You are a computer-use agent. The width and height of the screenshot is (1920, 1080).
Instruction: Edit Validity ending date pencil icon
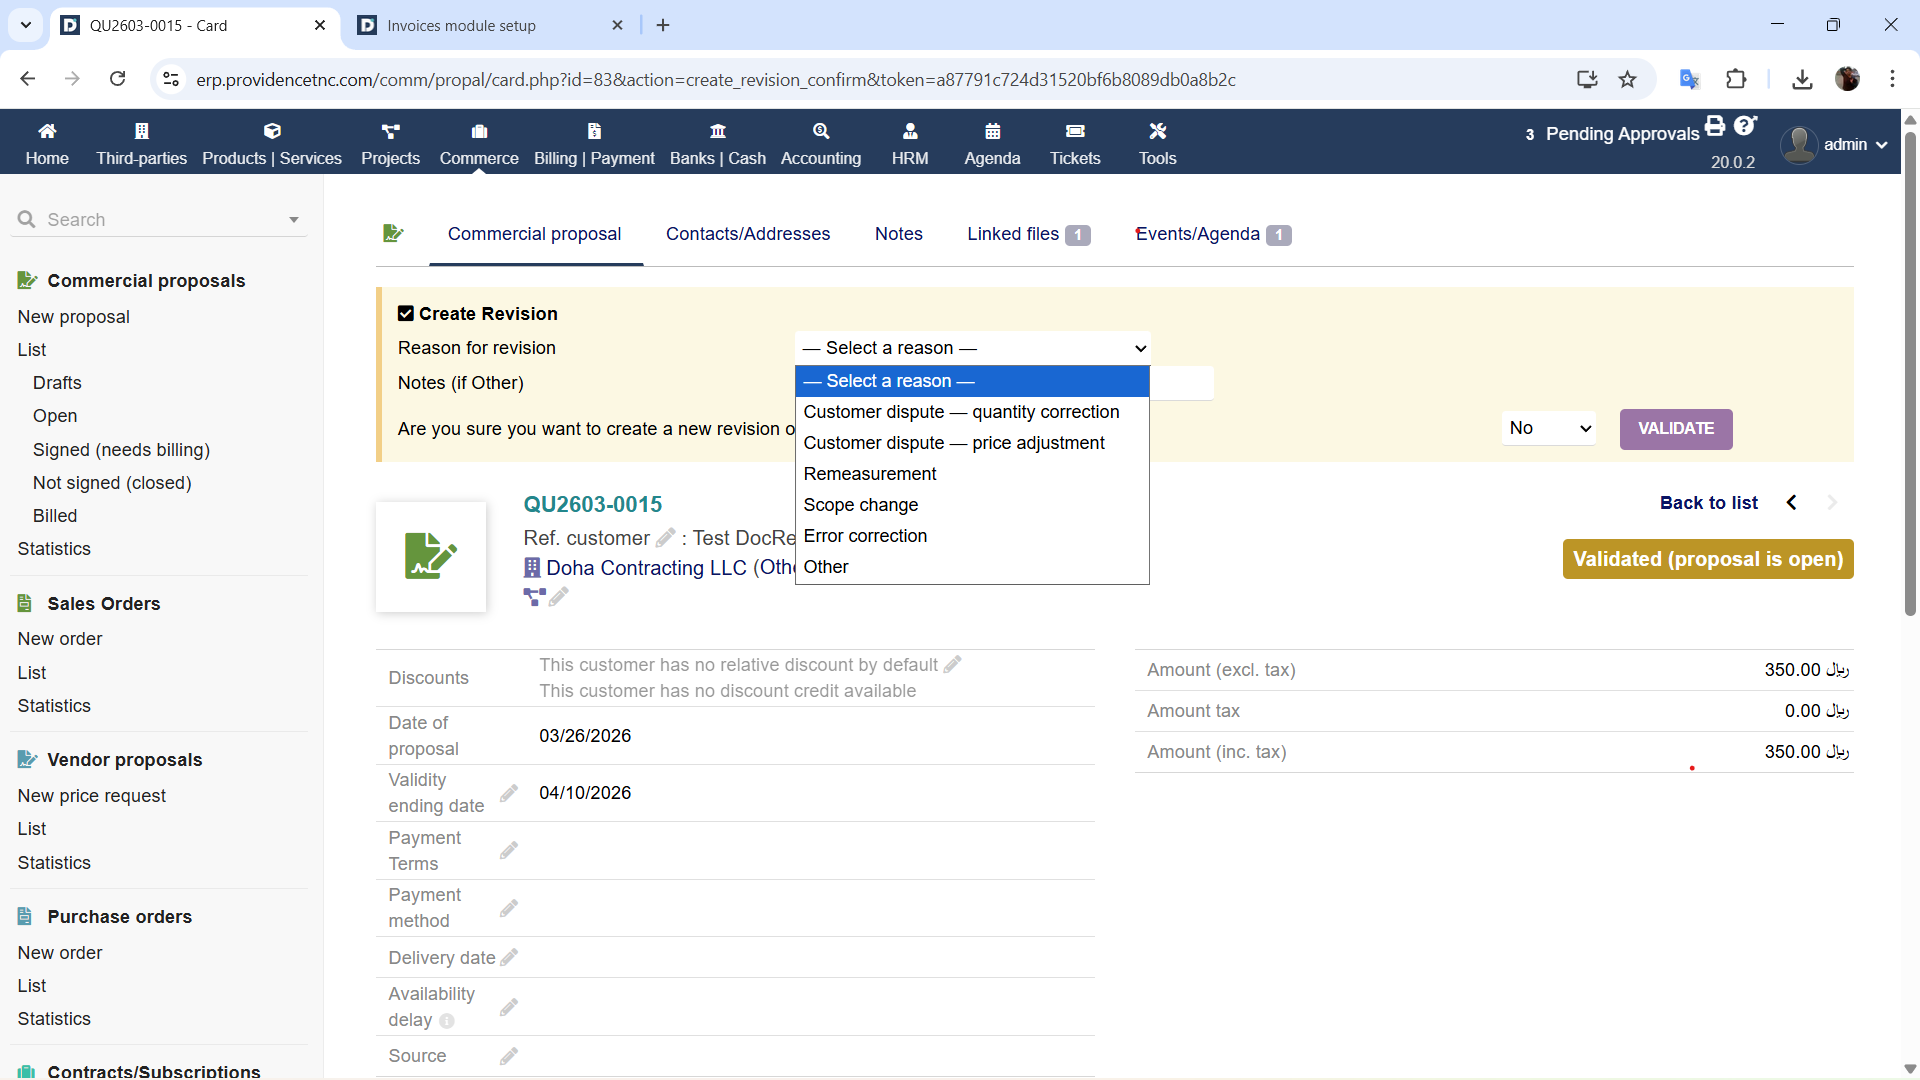pyautogui.click(x=509, y=793)
